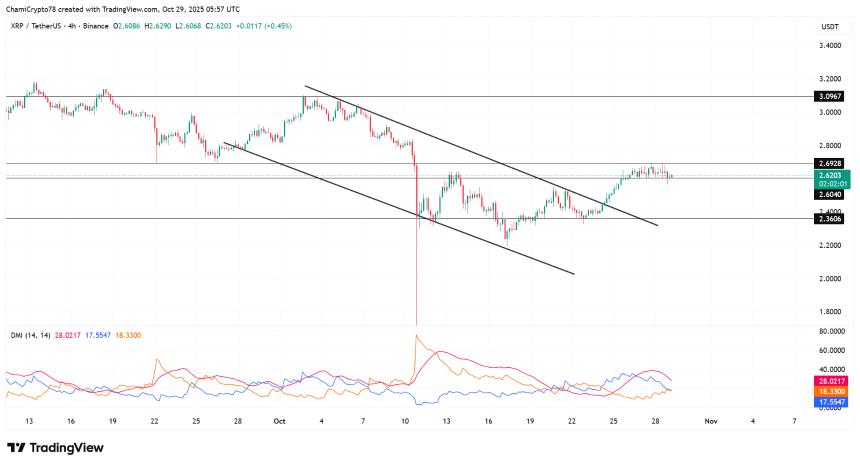Click the 2.3606 support level label
Image resolution: width=860 pixels, height=466 pixels.
[x=831, y=218]
